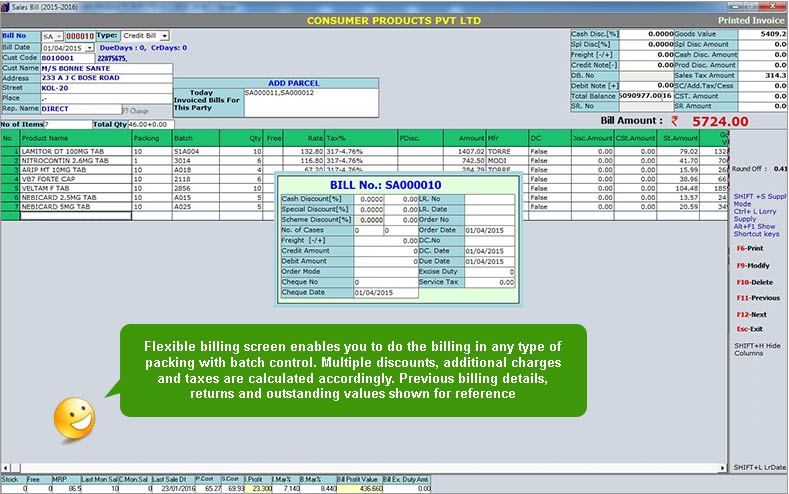Screen dimensions: 789x494
Task: Click the Rep. Name field DIRECT
Action: (81, 109)
